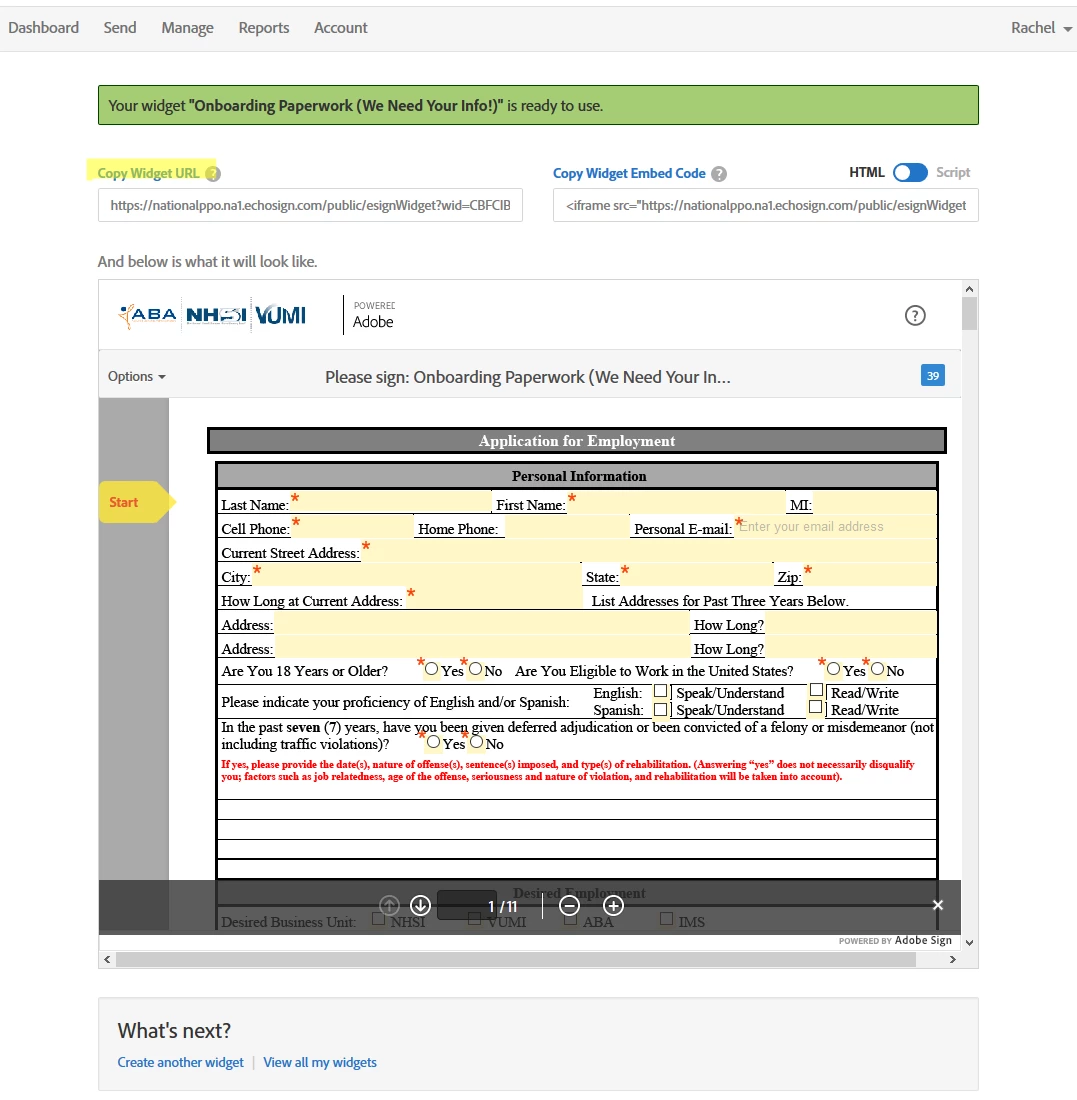Select No for Eligible to Work in US
The image size is (1077, 1100).
pyautogui.click(x=878, y=669)
